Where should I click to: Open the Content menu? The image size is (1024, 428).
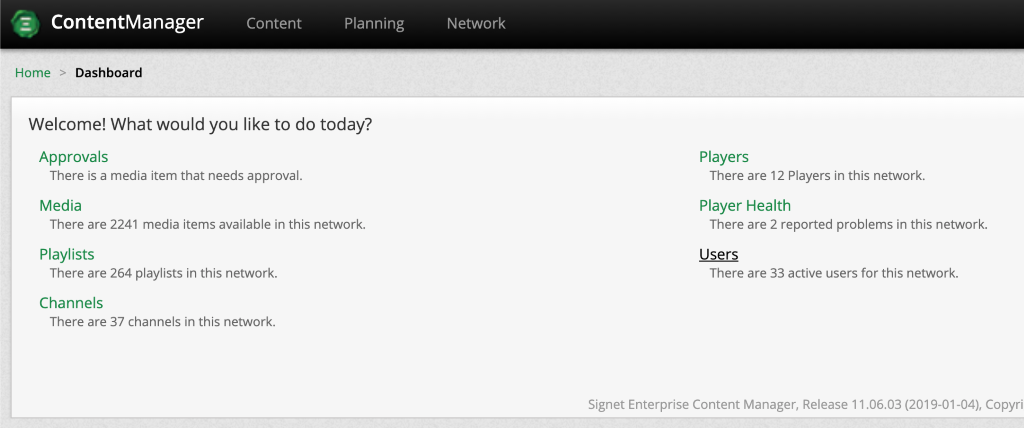[274, 23]
